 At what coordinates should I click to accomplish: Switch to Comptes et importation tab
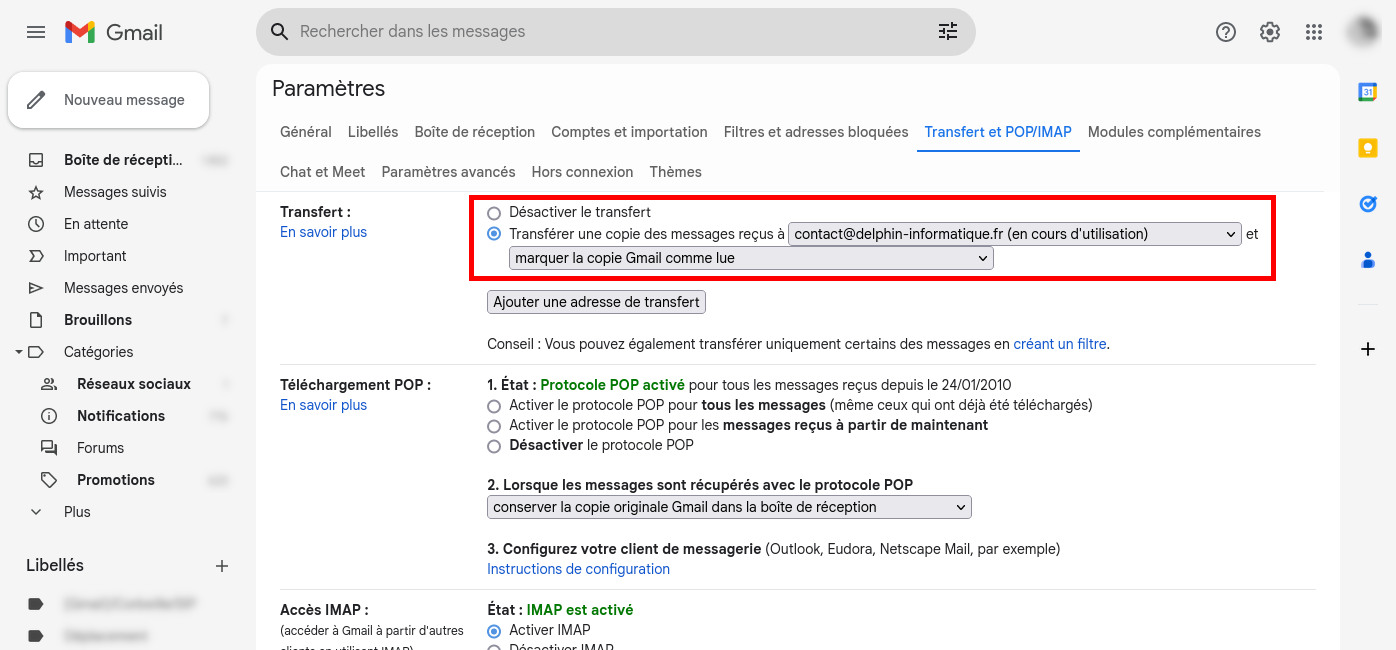(x=629, y=132)
